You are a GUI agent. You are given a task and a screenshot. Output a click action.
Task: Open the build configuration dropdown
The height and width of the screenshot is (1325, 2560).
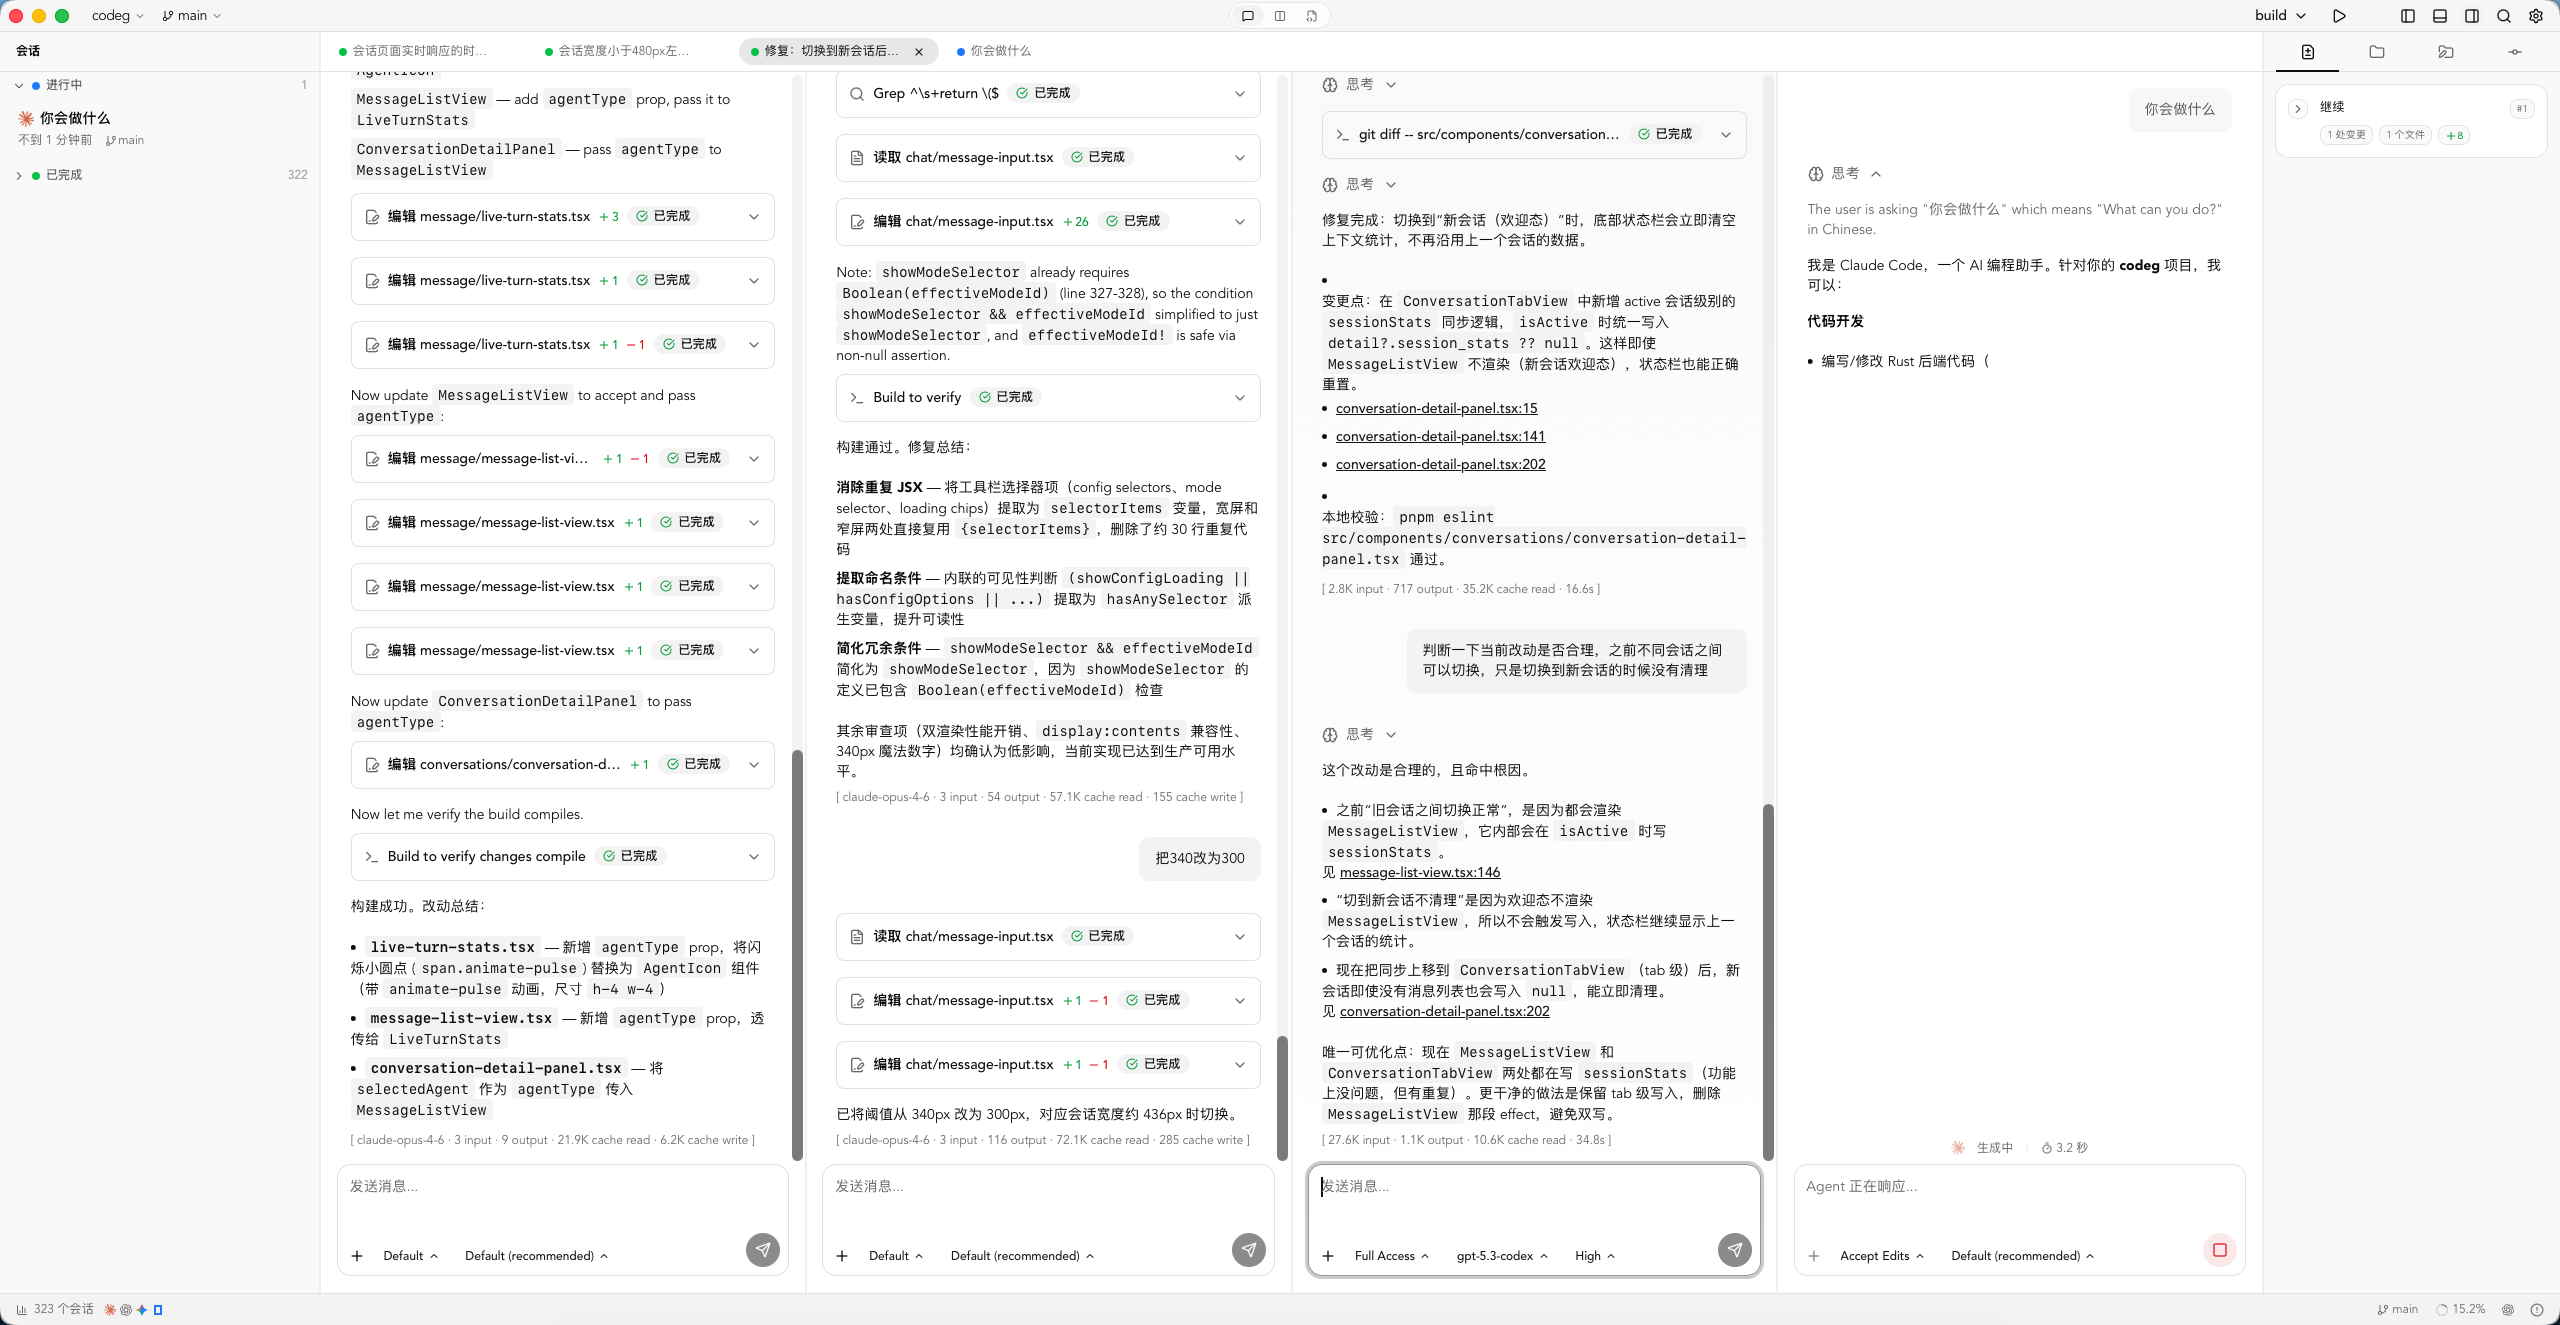tap(2280, 15)
